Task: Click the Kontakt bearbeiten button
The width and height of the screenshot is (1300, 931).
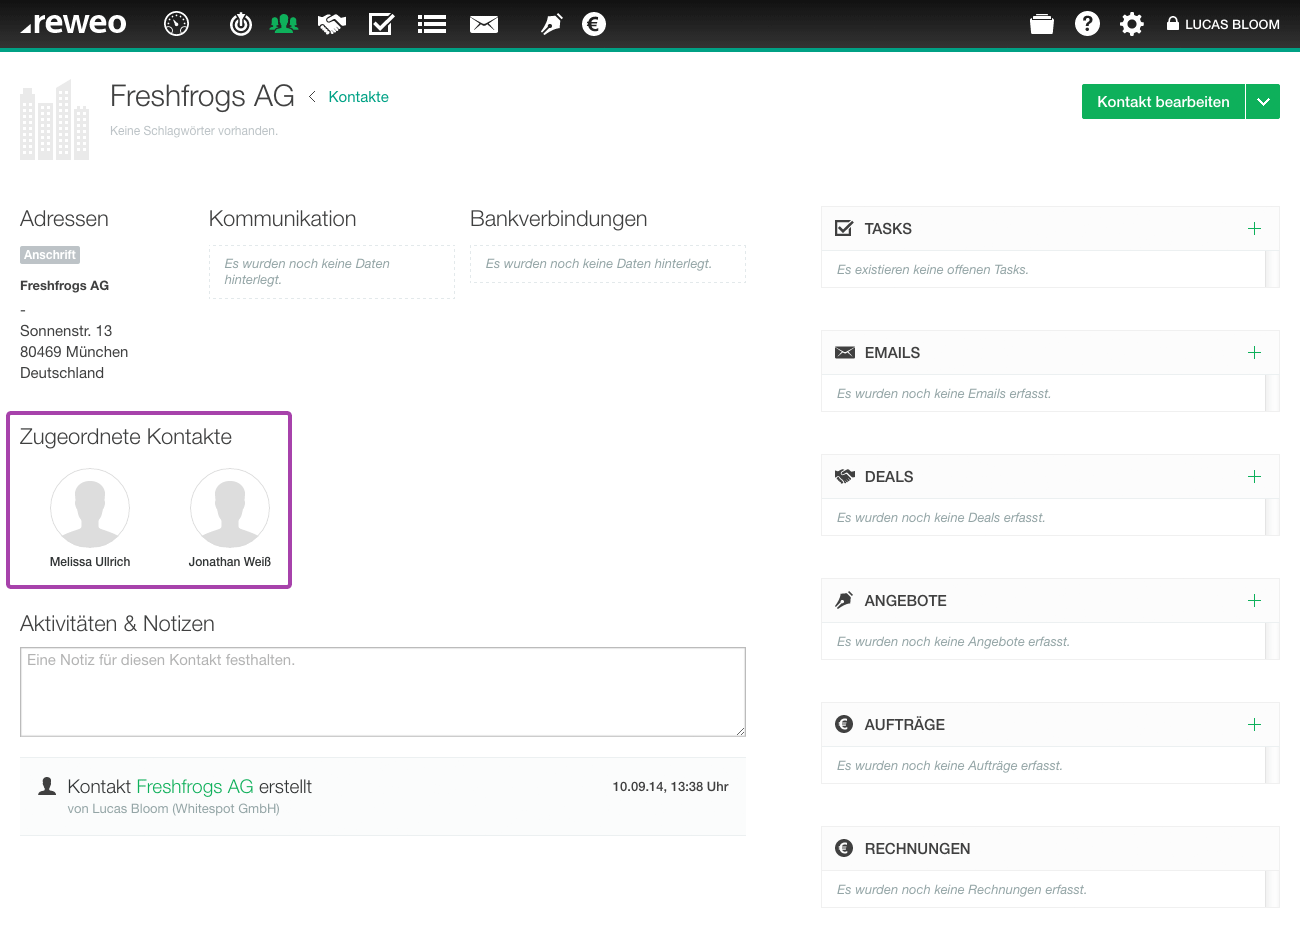Action: tap(1163, 102)
